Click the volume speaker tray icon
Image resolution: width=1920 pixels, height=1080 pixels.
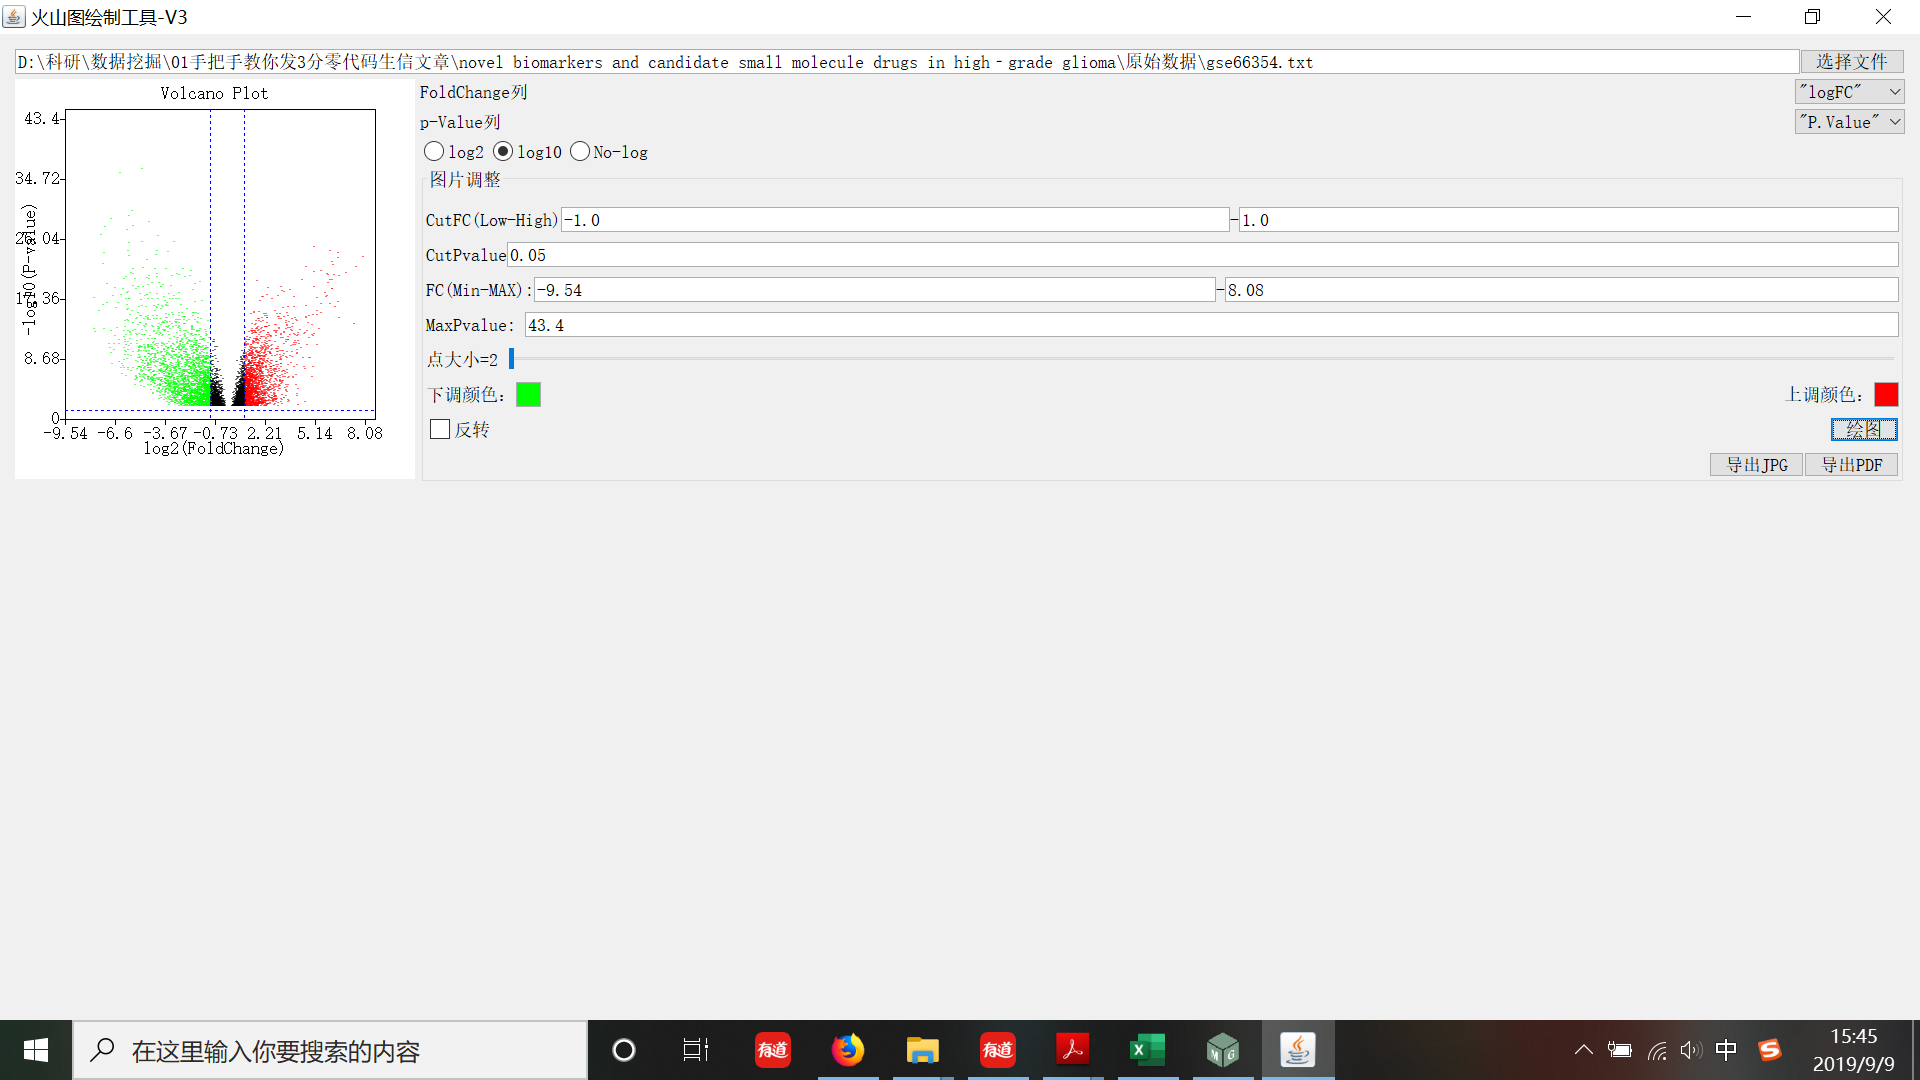[1691, 1050]
